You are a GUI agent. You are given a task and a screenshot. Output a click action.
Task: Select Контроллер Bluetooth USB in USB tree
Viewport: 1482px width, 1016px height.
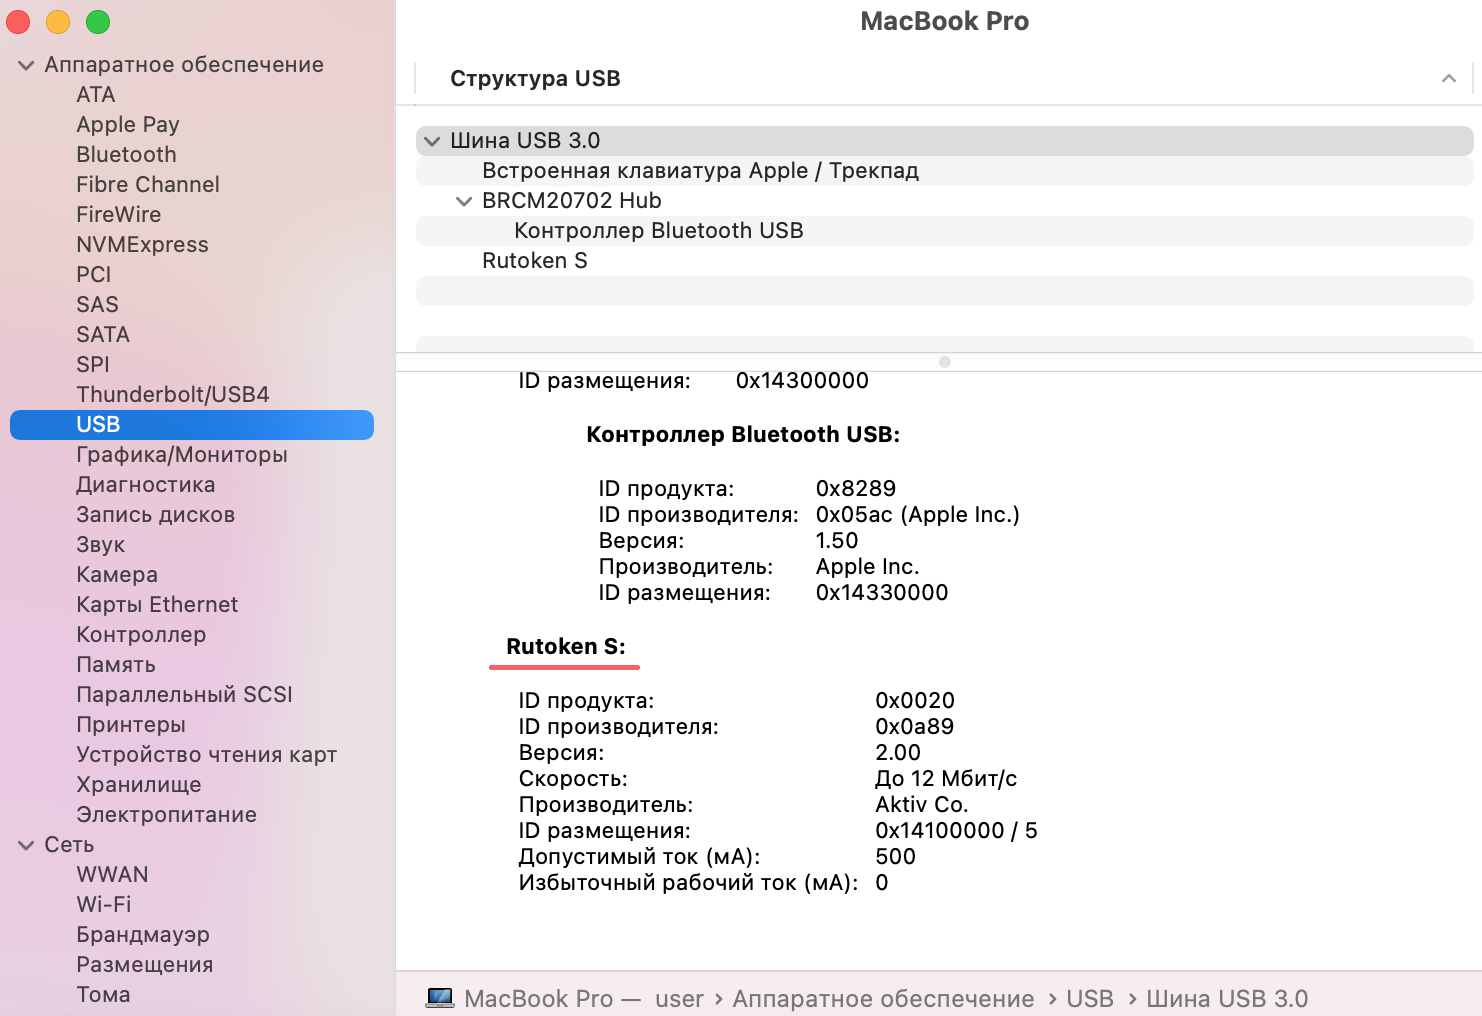click(x=944, y=231)
